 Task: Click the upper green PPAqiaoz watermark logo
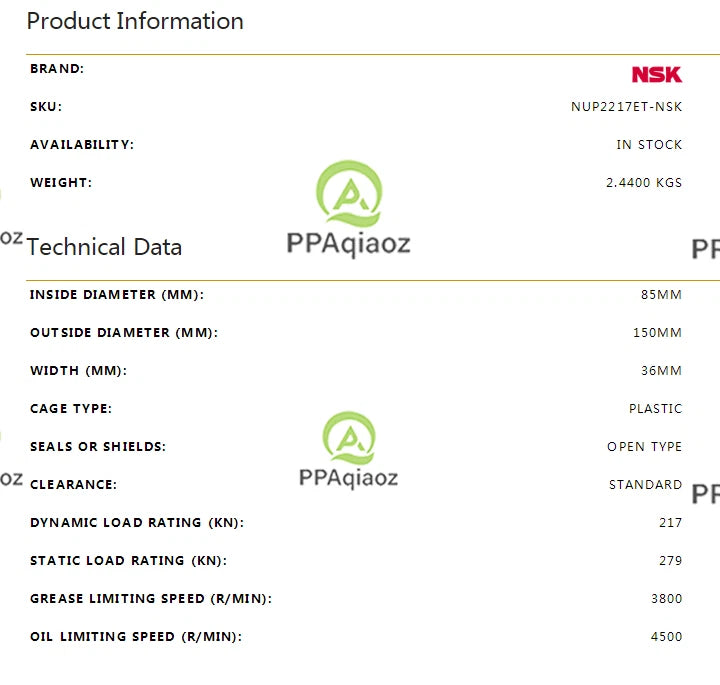(349, 193)
